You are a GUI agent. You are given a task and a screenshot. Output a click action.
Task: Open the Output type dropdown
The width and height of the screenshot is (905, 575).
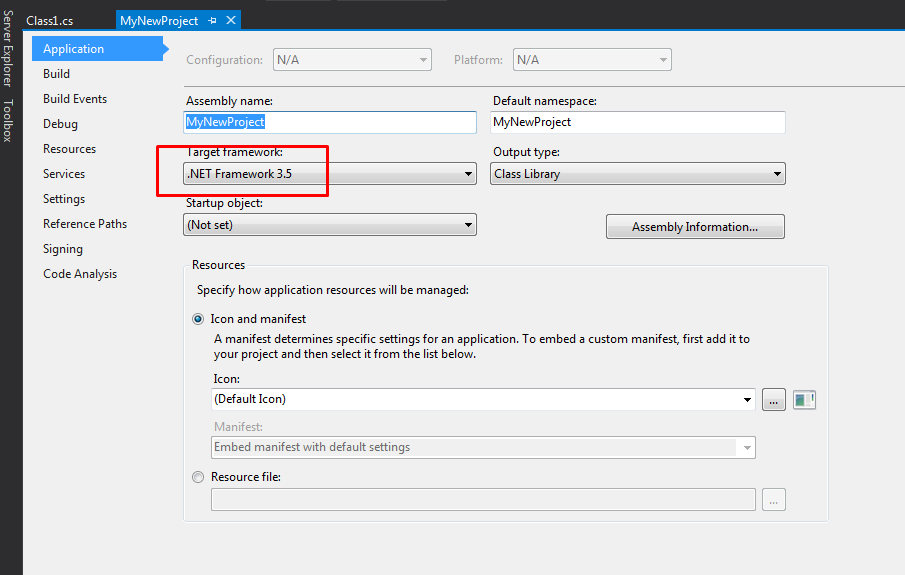click(638, 174)
